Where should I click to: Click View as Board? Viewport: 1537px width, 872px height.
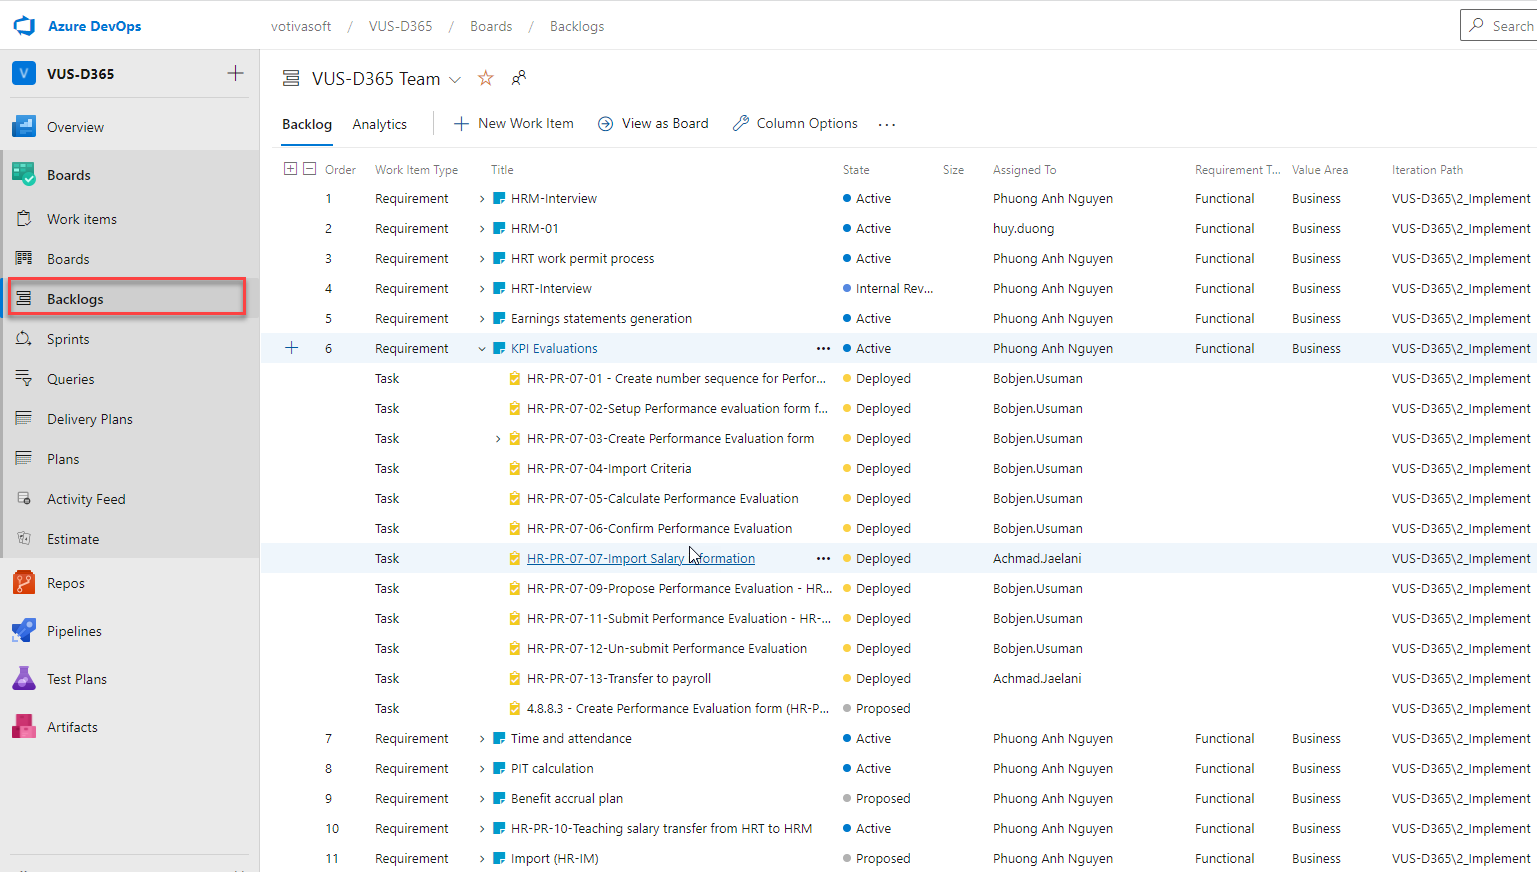[x=653, y=123]
